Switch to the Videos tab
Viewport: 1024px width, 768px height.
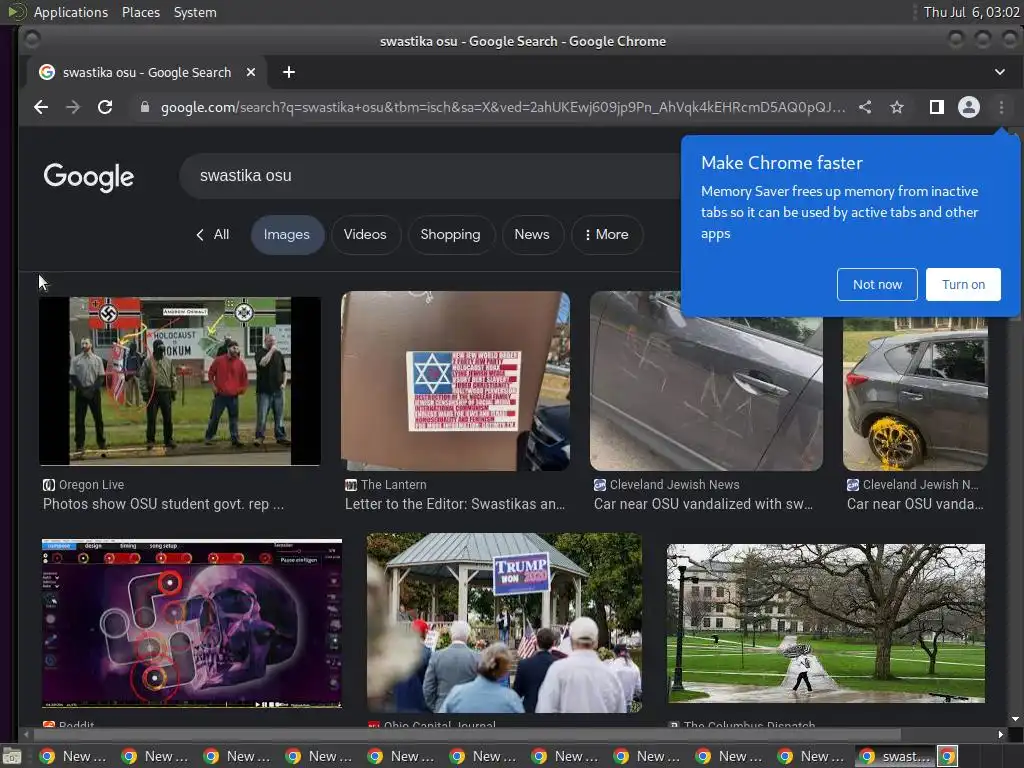pos(365,234)
